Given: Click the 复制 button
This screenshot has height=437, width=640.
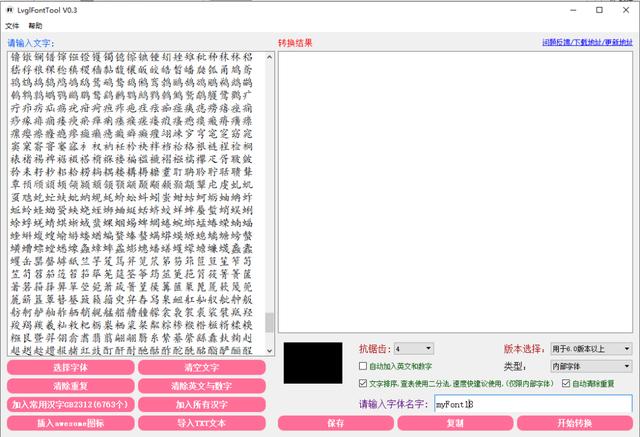Looking at the screenshot, I should point(455,423).
